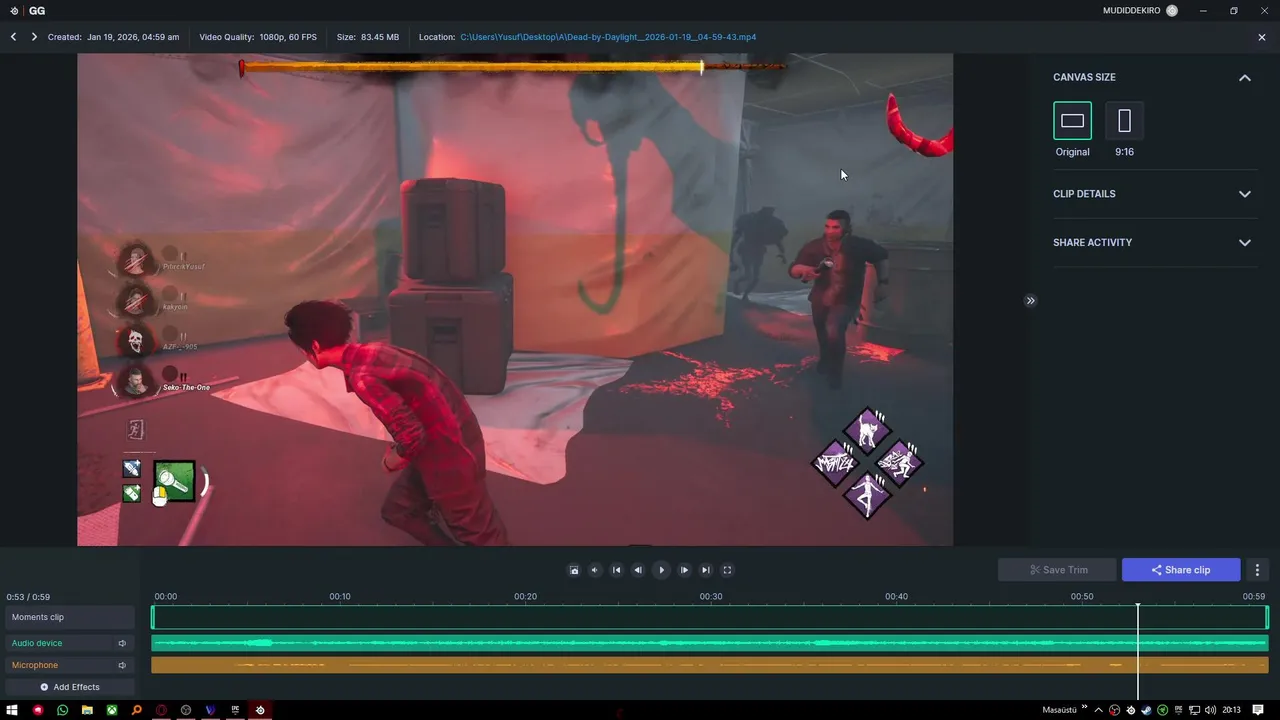Open File Explorer from the taskbar
Viewport: 1280px width, 720px height.
(x=87, y=710)
